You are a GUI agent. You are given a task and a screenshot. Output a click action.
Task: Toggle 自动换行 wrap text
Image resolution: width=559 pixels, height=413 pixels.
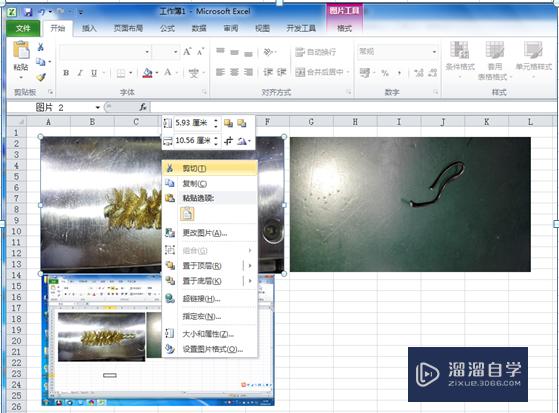316,52
